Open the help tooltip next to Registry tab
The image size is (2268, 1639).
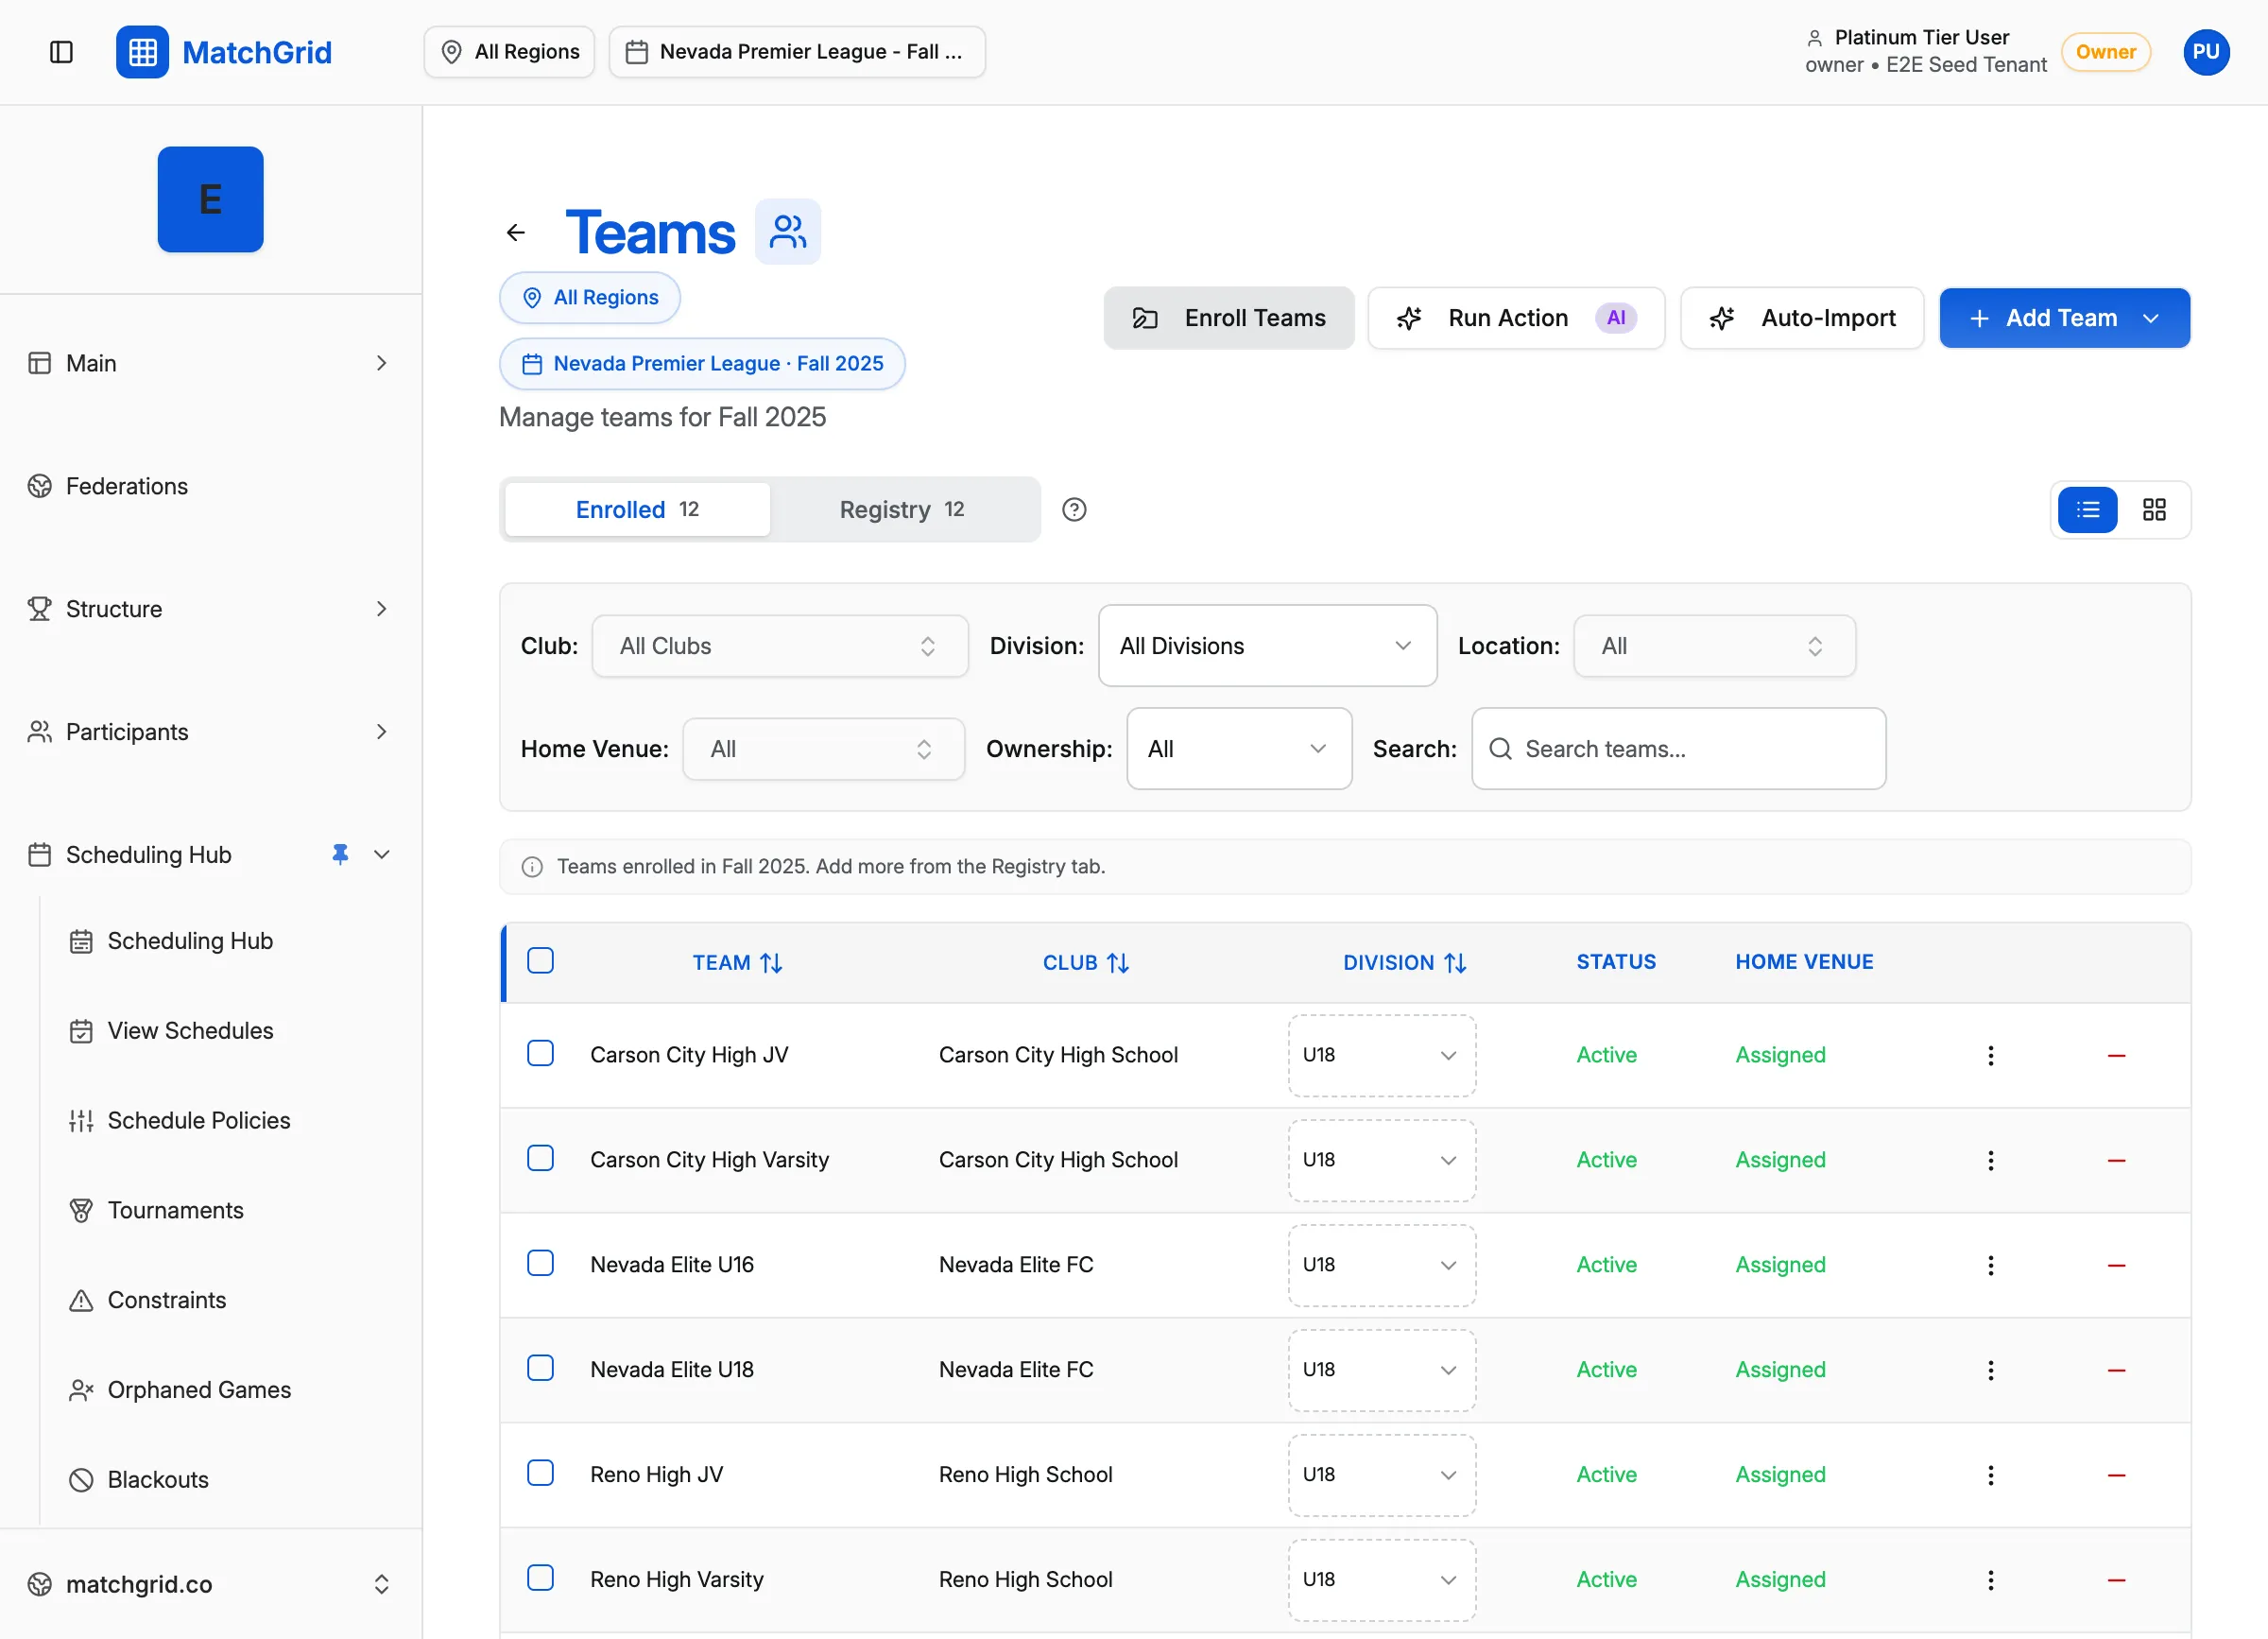pyautogui.click(x=1074, y=510)
